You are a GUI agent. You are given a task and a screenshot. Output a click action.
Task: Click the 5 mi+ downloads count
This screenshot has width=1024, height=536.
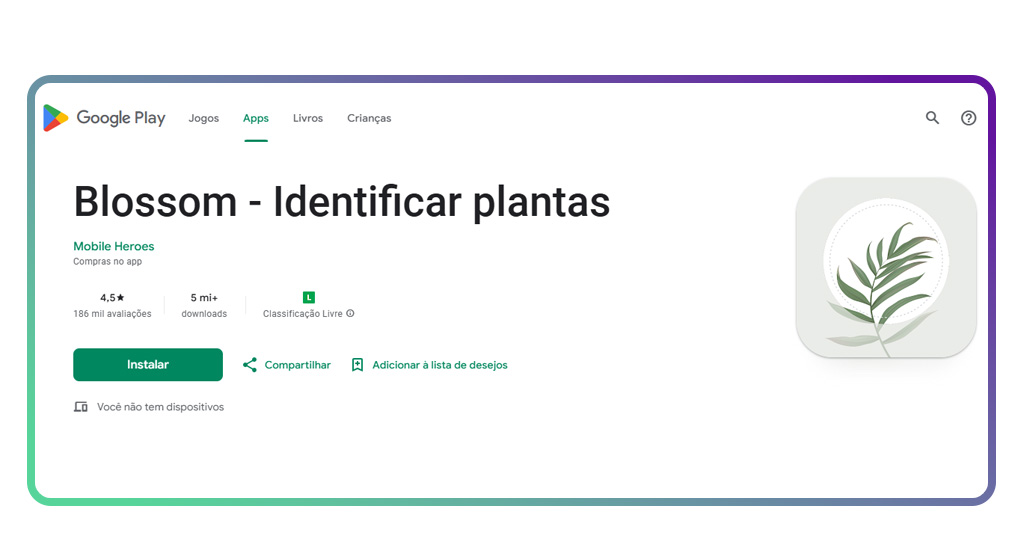[204, 298]
